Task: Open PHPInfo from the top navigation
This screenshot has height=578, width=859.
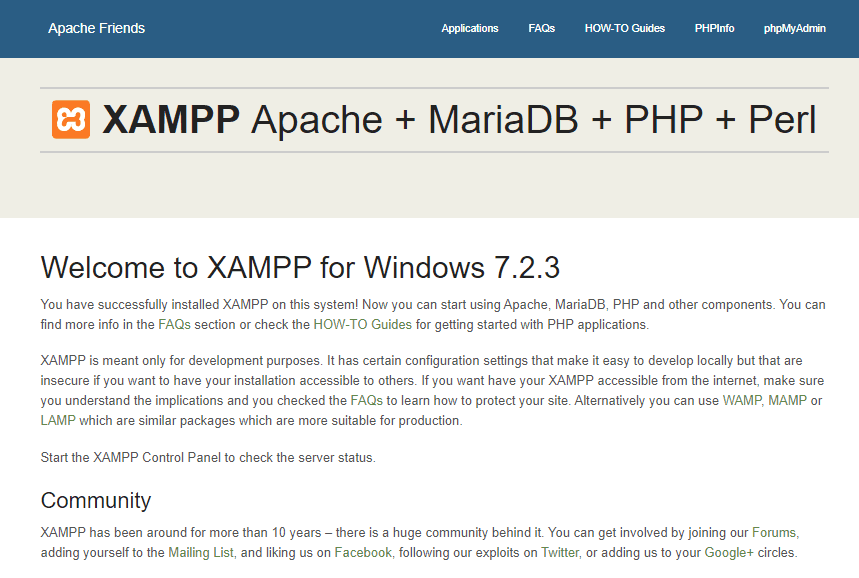Action: click(x=714, y=28)
